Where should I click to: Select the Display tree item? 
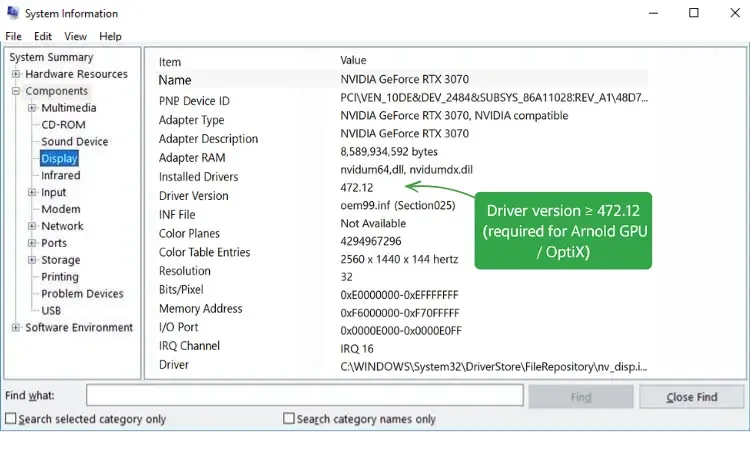point(59,158)
